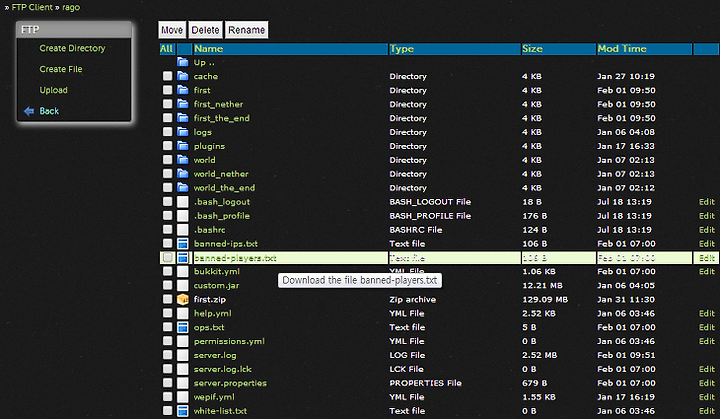Select all files via the All header

pos(166,49)
